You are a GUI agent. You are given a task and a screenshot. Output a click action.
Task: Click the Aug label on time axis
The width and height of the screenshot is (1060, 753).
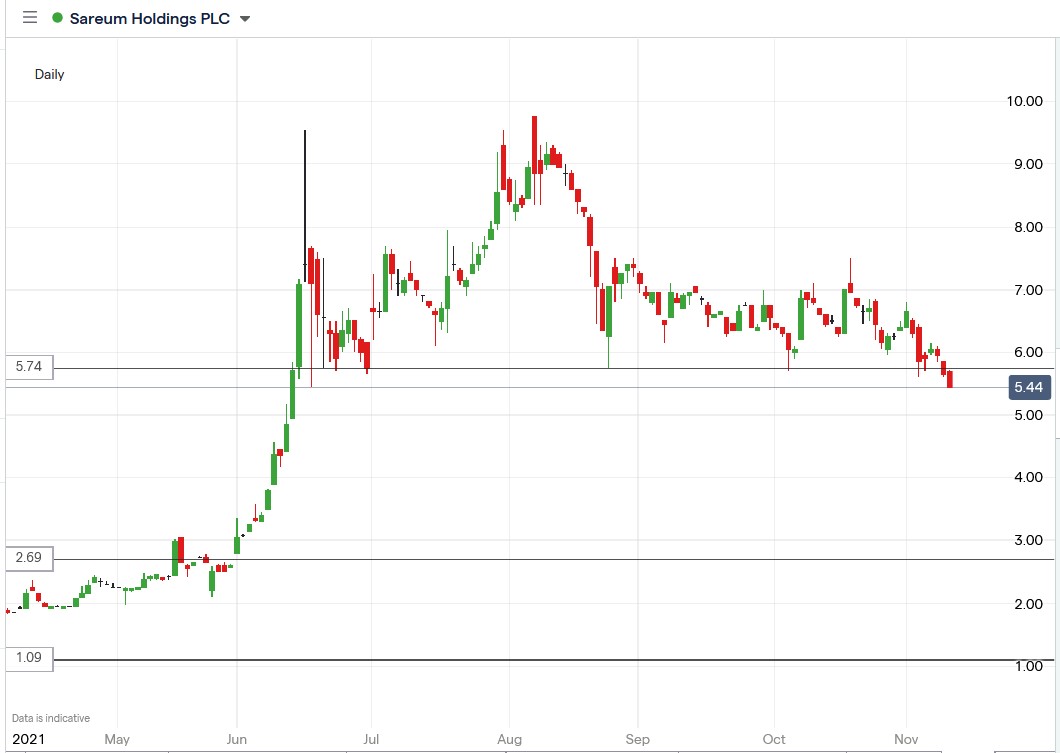[x=509, y=739]
